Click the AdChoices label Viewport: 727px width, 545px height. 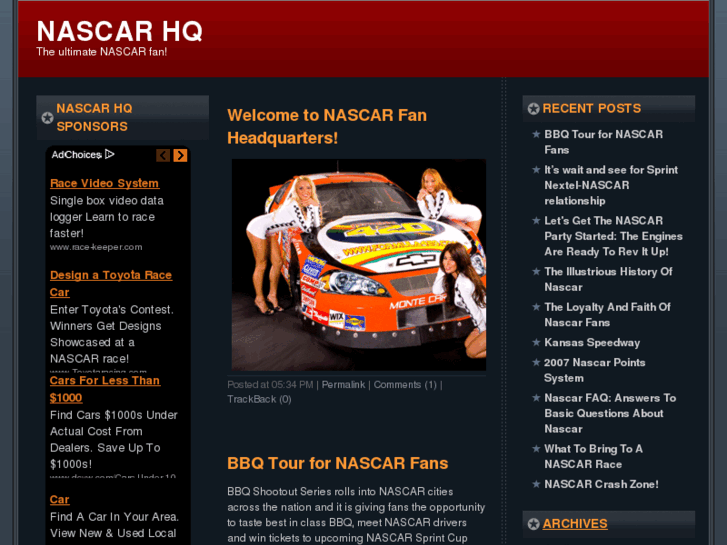tap(76, 154)
